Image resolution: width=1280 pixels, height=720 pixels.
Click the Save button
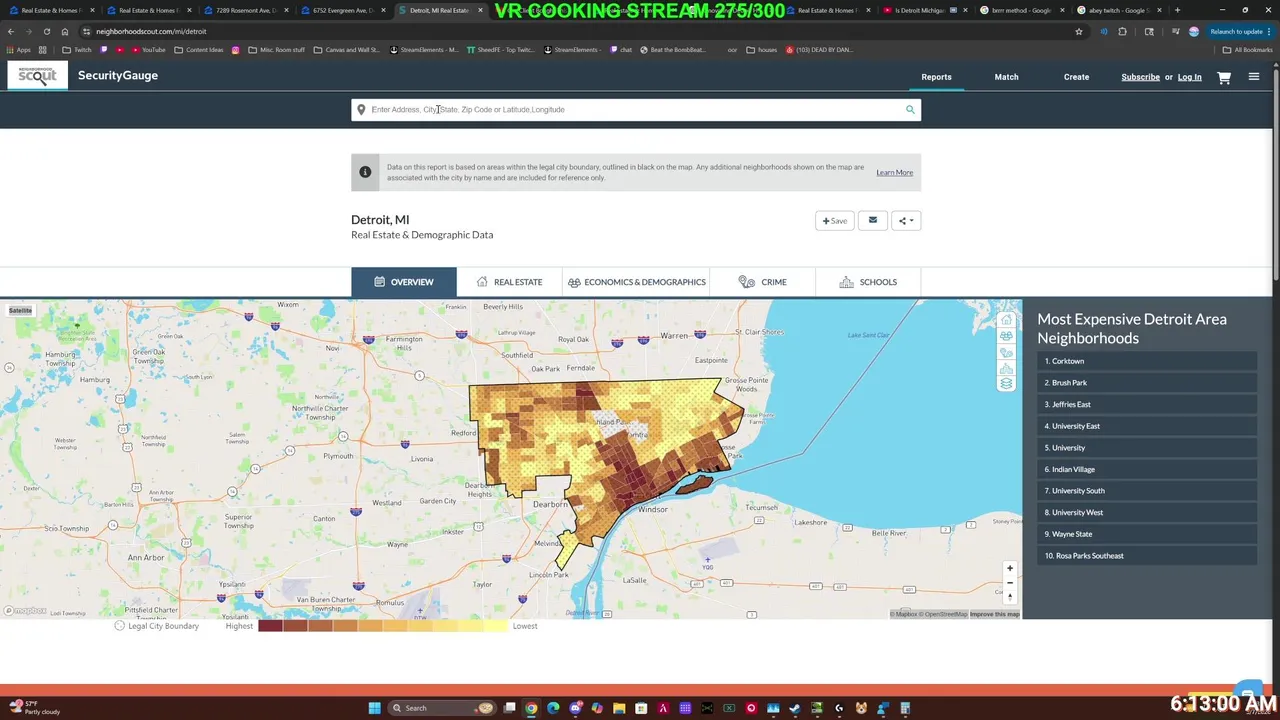[835, 220]
